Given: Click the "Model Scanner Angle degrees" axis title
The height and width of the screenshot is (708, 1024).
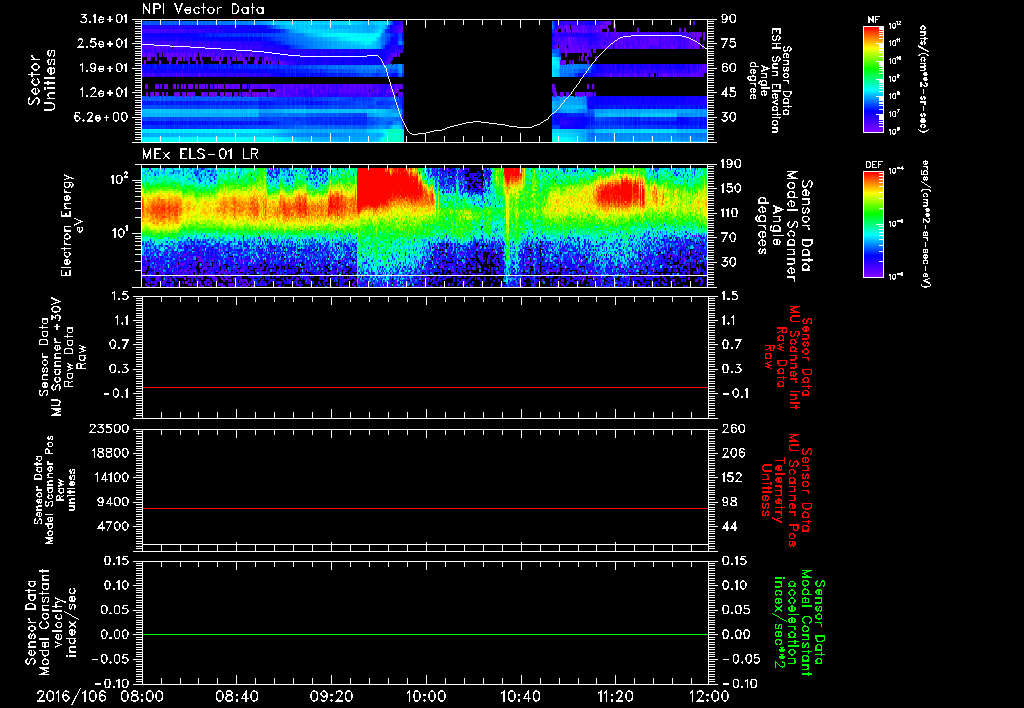Looking at the screenshot, I should [x=784, y=226].
